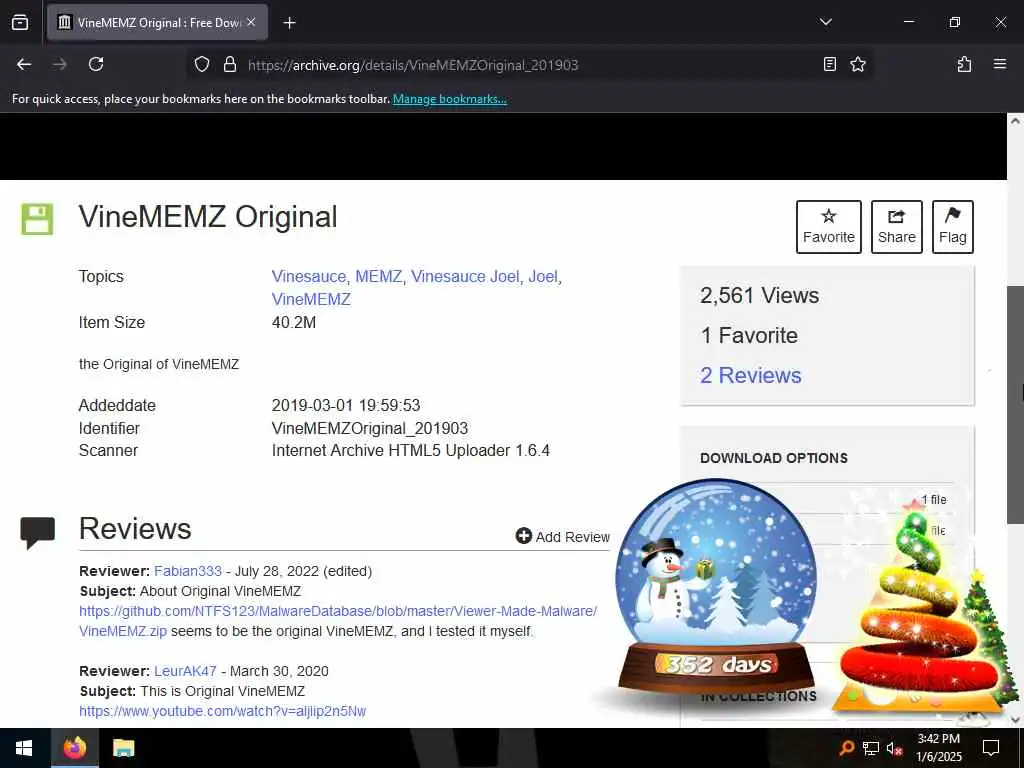Screen dimensions: 1024x768
Task: Switch to Firefox in the taskbar
Action: (x=74, y=748)
